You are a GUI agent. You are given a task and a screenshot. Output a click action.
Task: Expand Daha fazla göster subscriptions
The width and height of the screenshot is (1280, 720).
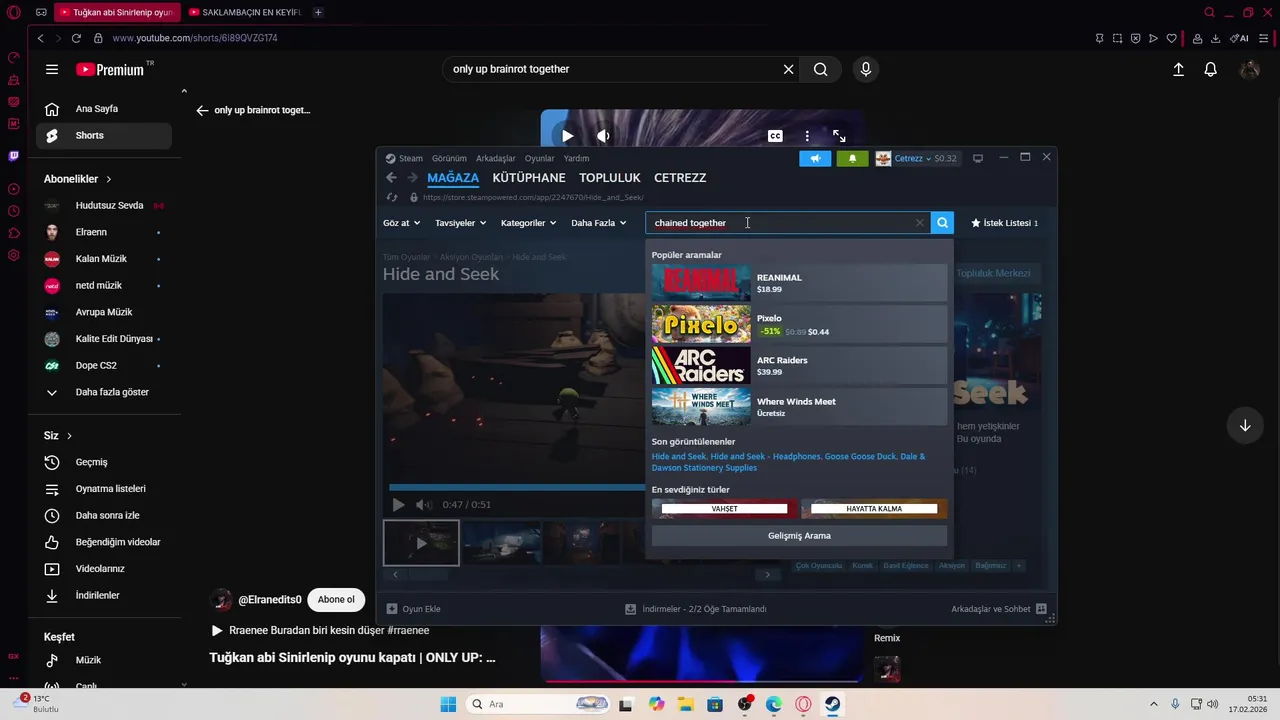[x=104, y=392]
